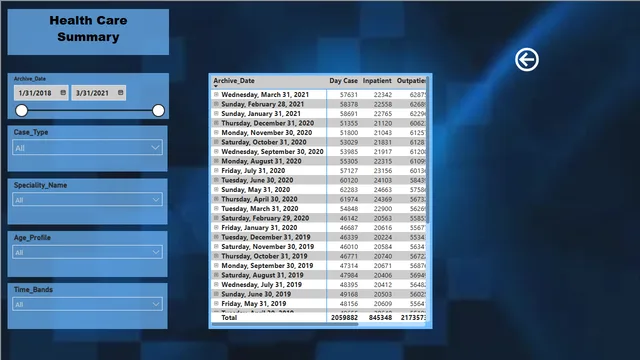Open start date calendar picker icon
The width and height of the screenshot is (640, 360).
63,93
